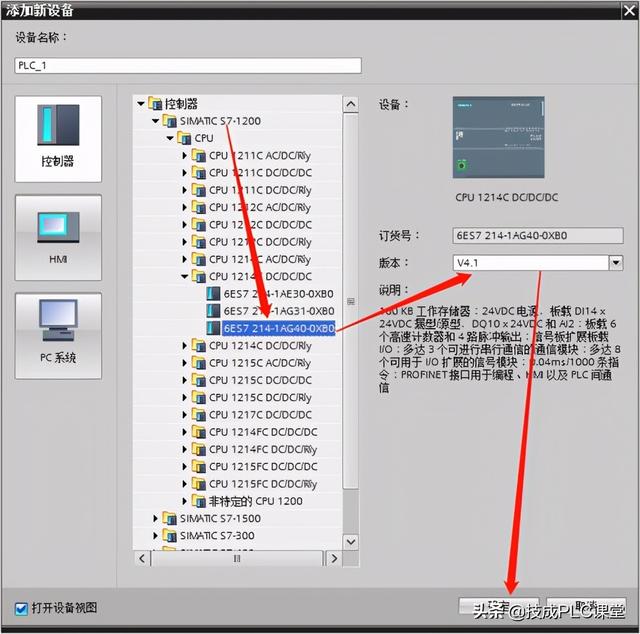This screenshot has width=640, height=634.
Task: Select the 非特定的 CPU 1200 row
Action: tap(256, 501)
